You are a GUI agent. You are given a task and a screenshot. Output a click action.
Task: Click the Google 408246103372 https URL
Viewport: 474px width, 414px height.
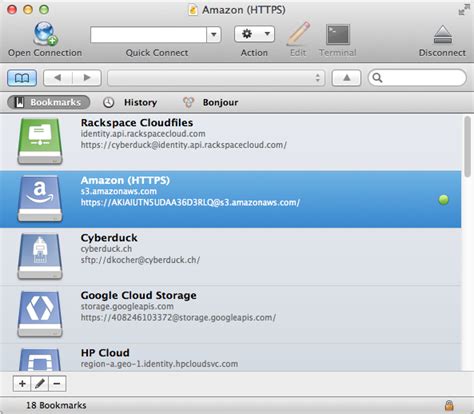pyautogui.click(x=178, y=318)
